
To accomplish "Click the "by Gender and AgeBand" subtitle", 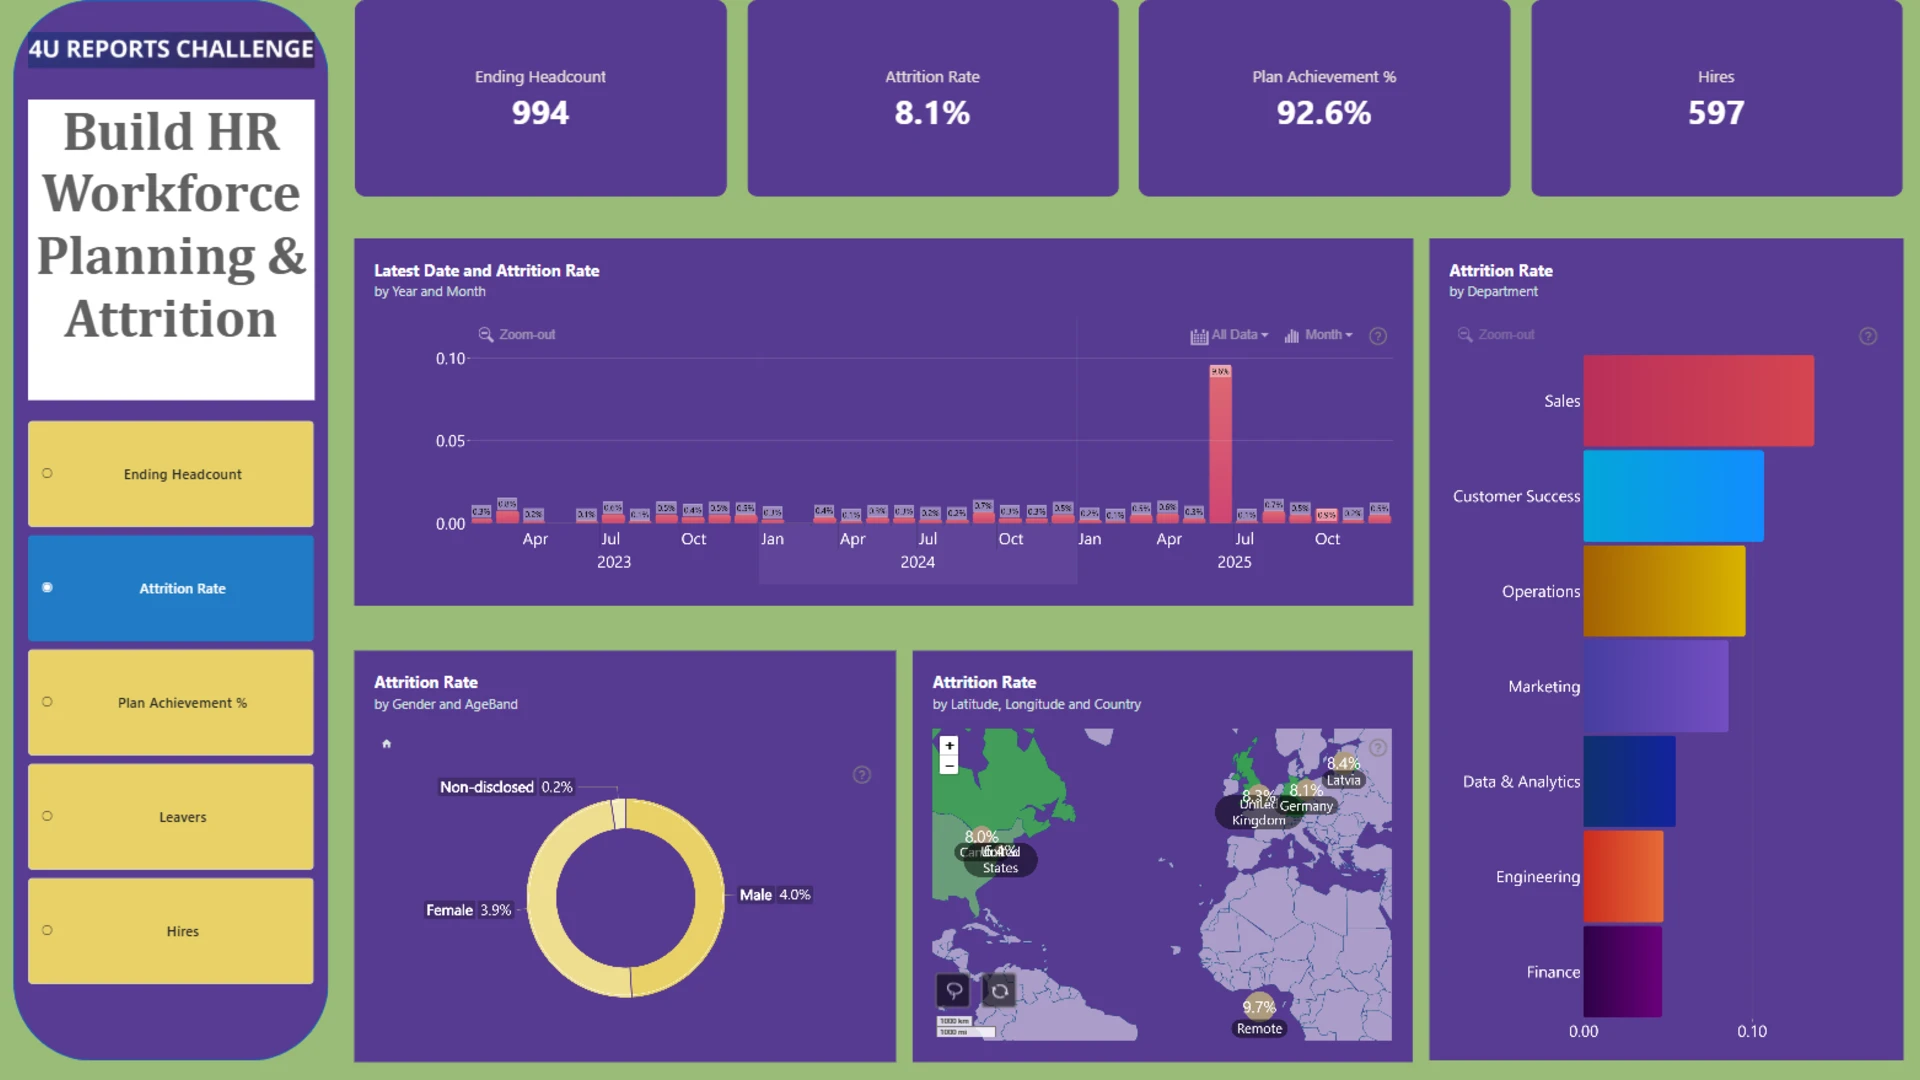I will tap(445, 704).
